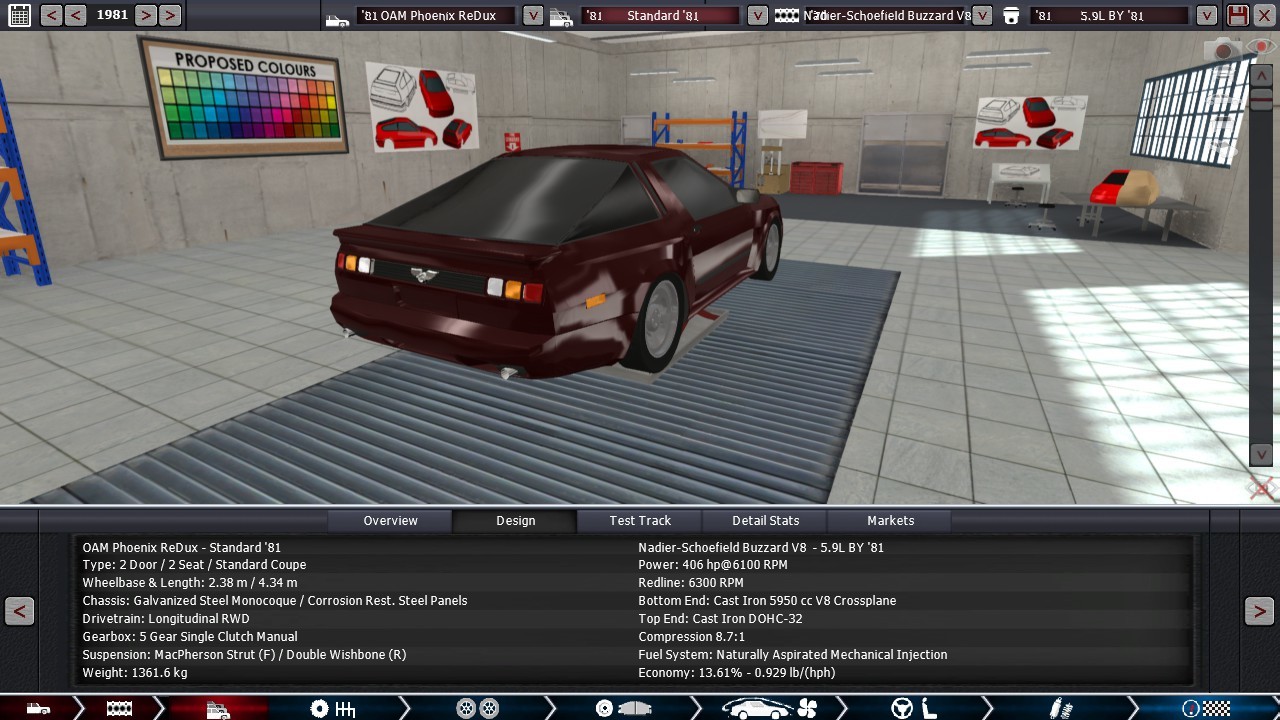Open the gearbox and drivetrain section
The width and height of the screenshot is (1280, 720).
(x=333, y=709)
